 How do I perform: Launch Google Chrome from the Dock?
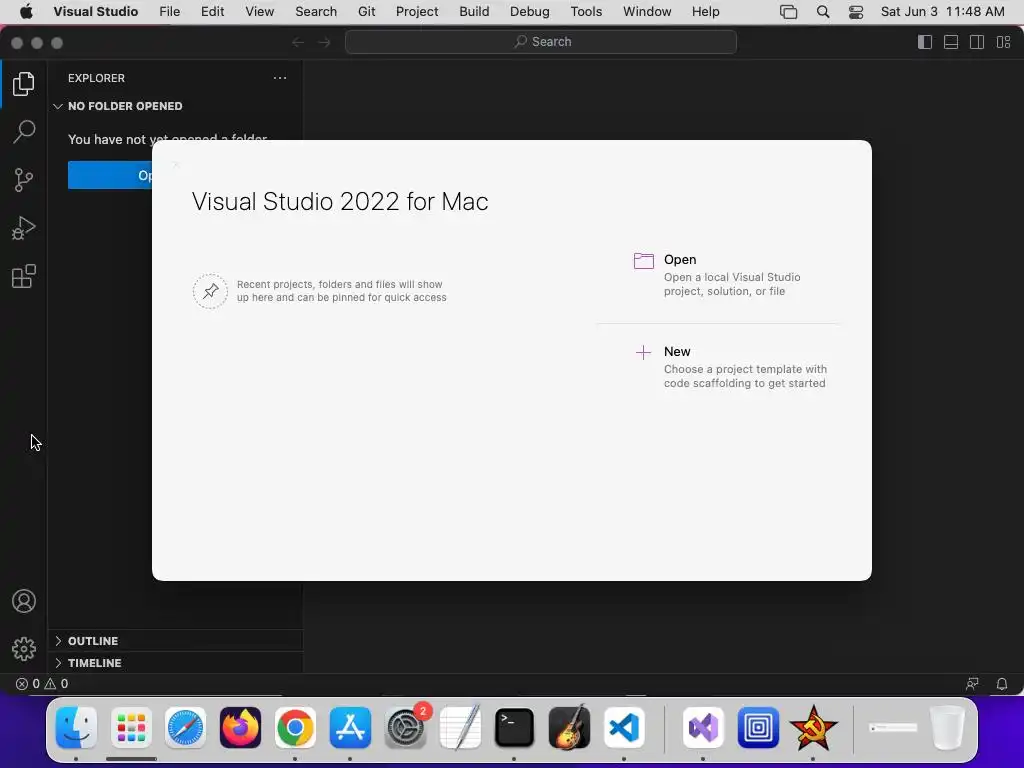pyautogui.click(x=295, y=728)
